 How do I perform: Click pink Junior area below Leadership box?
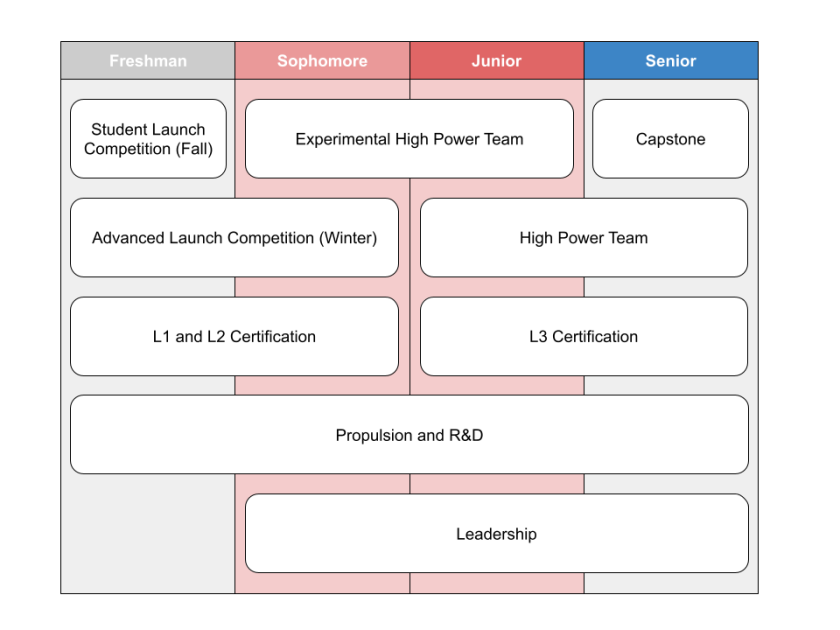[497, 583]
